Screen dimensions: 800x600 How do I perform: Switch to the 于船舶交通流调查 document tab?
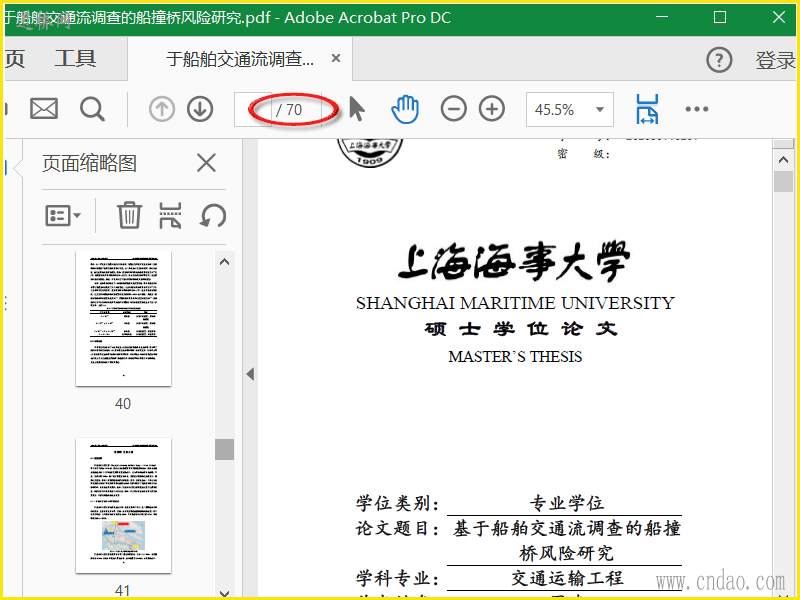[x=240, y=59]
